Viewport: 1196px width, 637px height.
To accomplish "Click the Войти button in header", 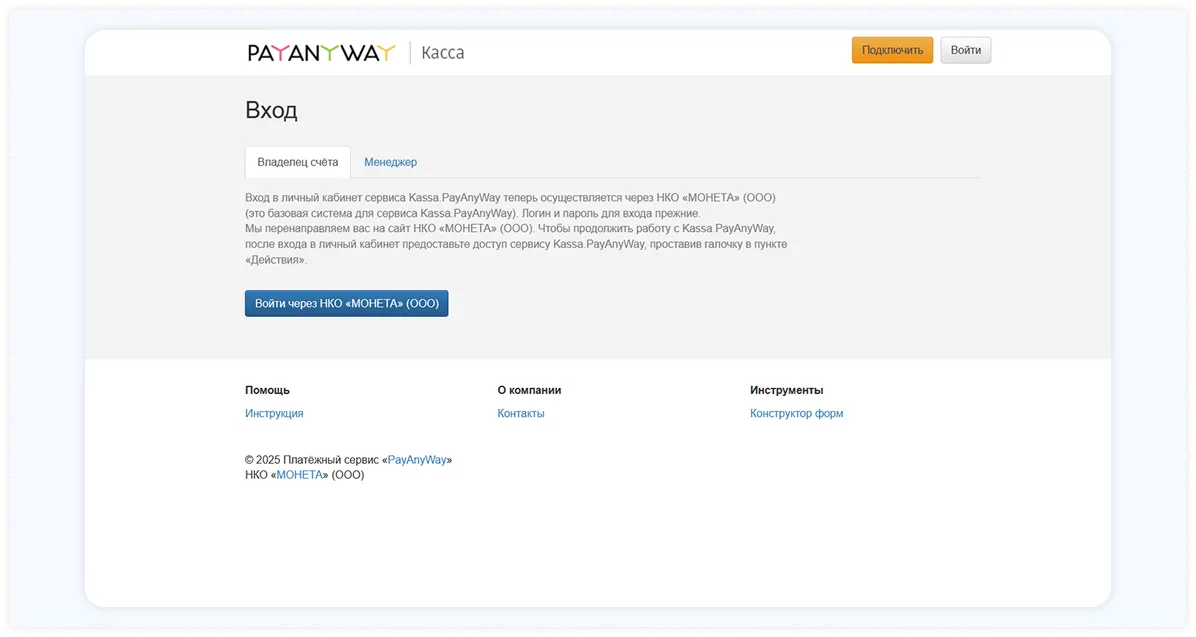I will 965,50.
